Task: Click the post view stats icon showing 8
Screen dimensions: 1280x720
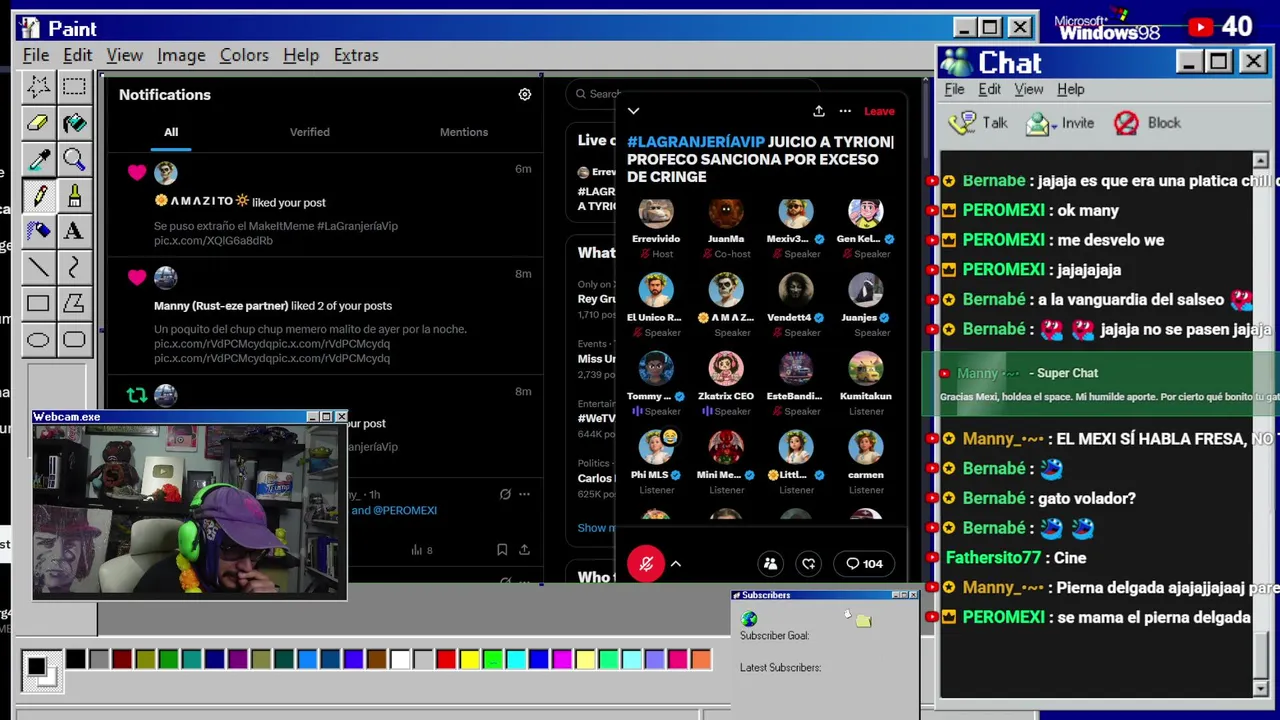Action: pyautogui.click(x=422, y=550)
